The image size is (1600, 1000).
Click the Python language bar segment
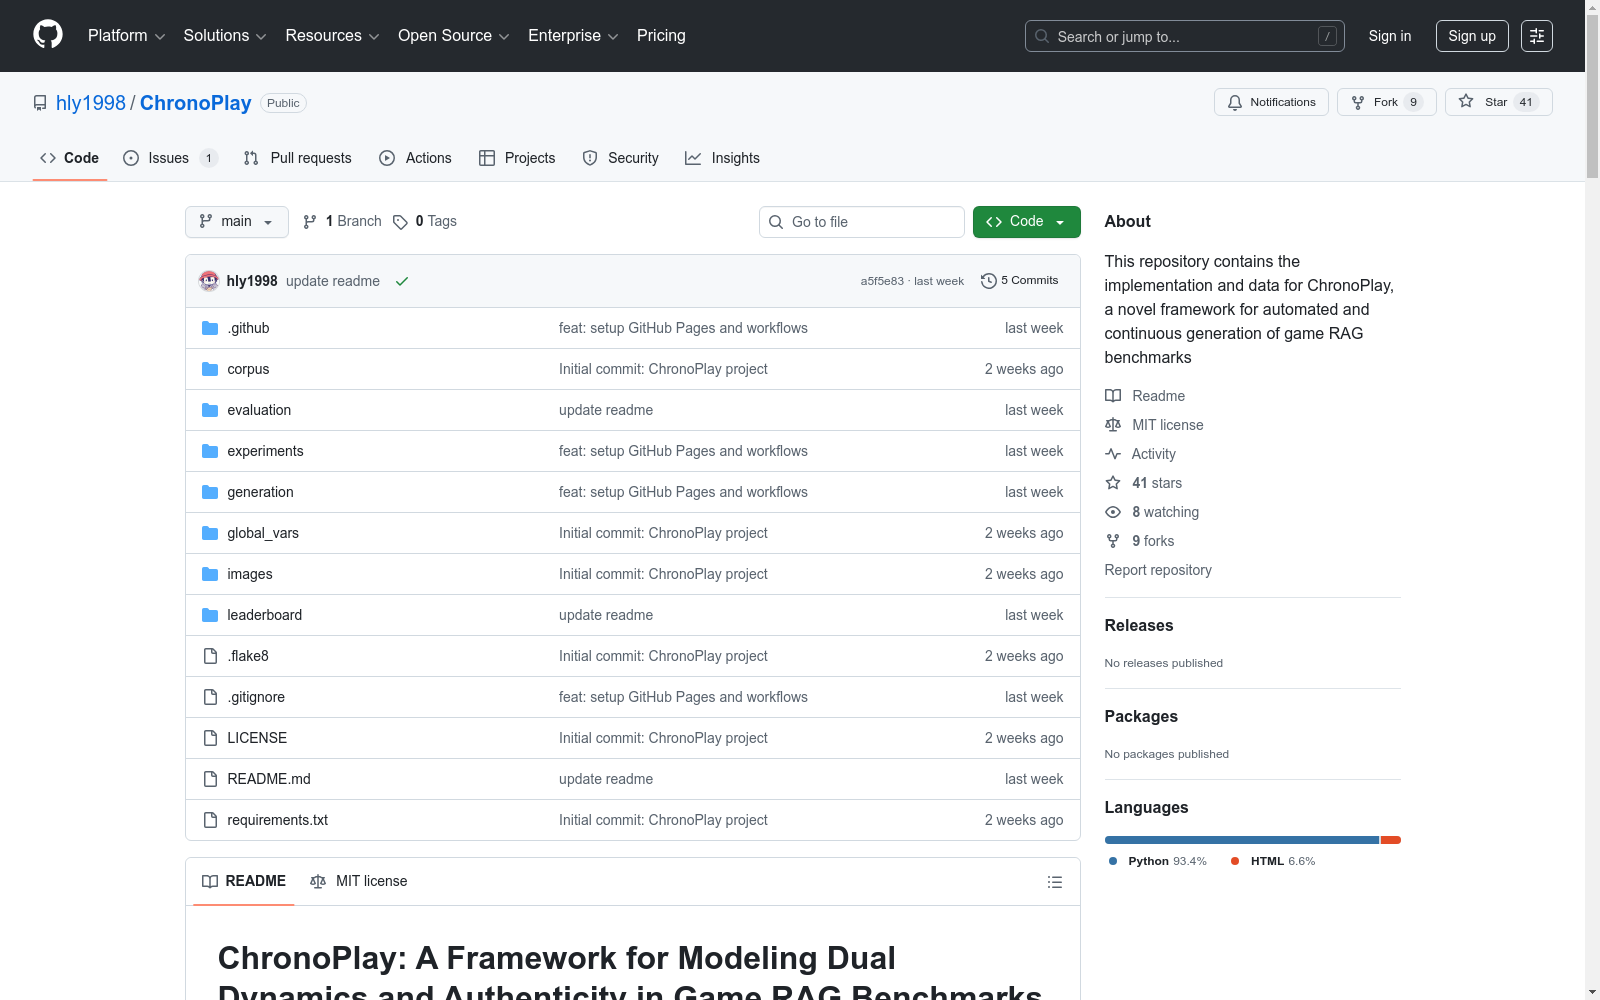tap(1242, 840)
